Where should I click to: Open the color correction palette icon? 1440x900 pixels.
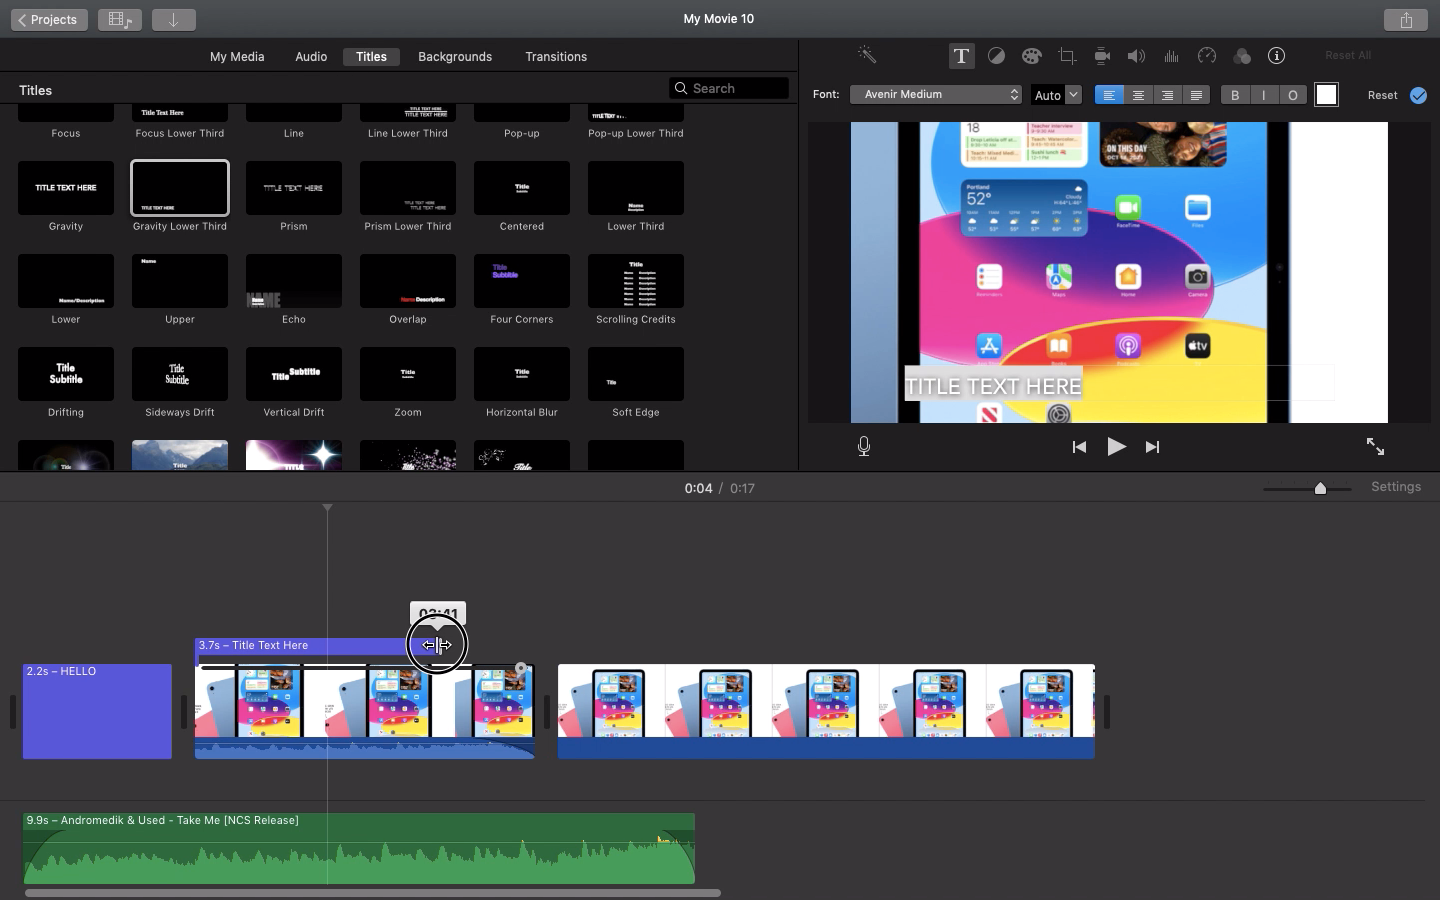tap(1031, 56)
